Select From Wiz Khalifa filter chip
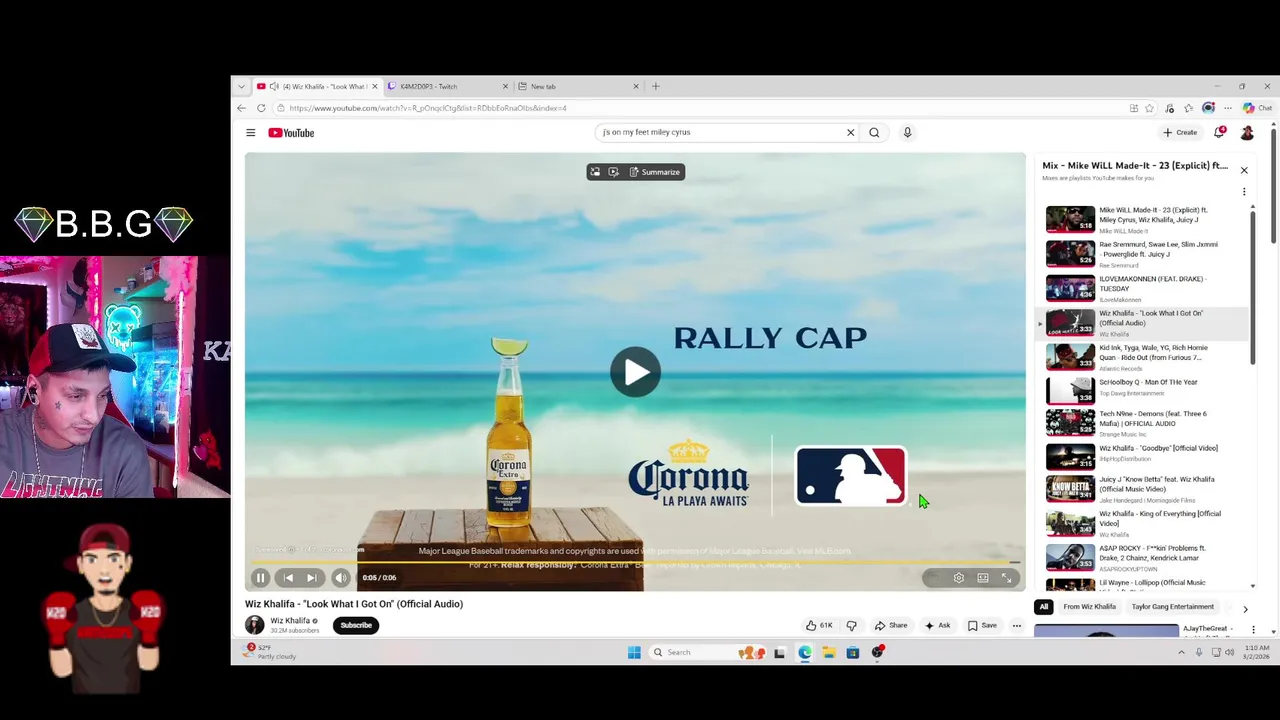The height and width of the screenshot is (720, 1280). (x=1090, y=607)
